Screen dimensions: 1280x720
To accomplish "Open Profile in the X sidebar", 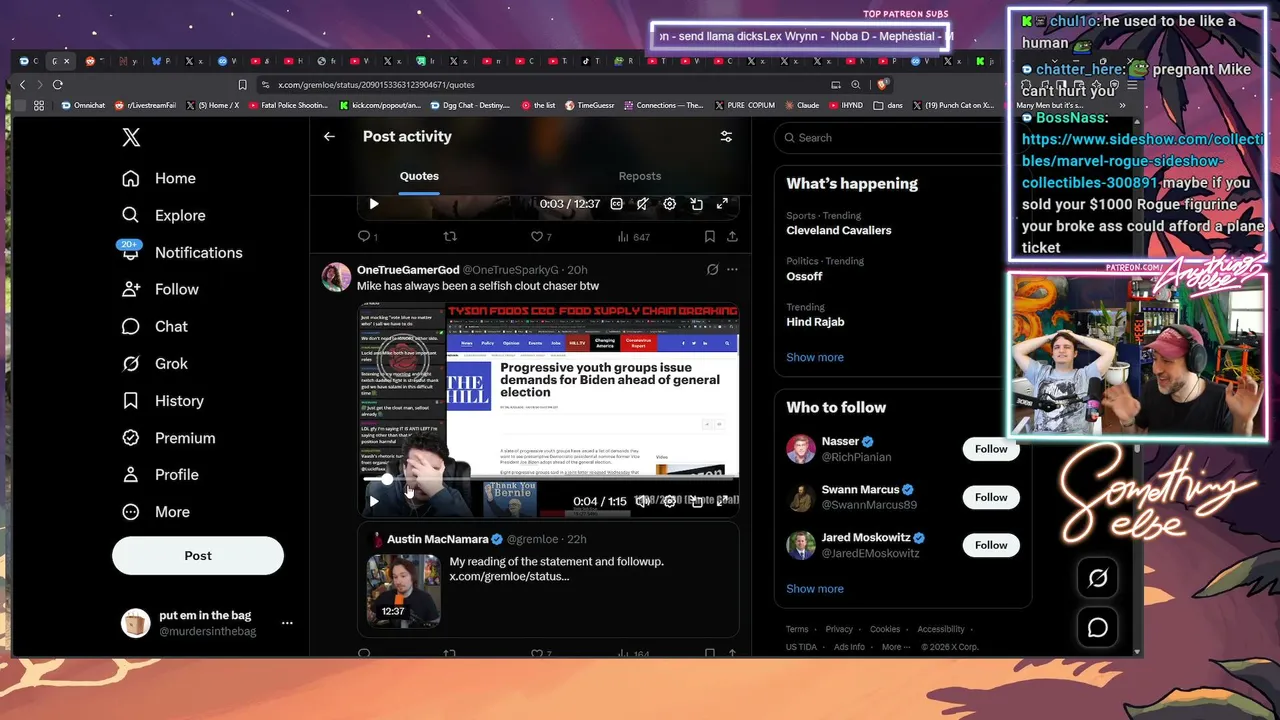I will pos(160,474).
